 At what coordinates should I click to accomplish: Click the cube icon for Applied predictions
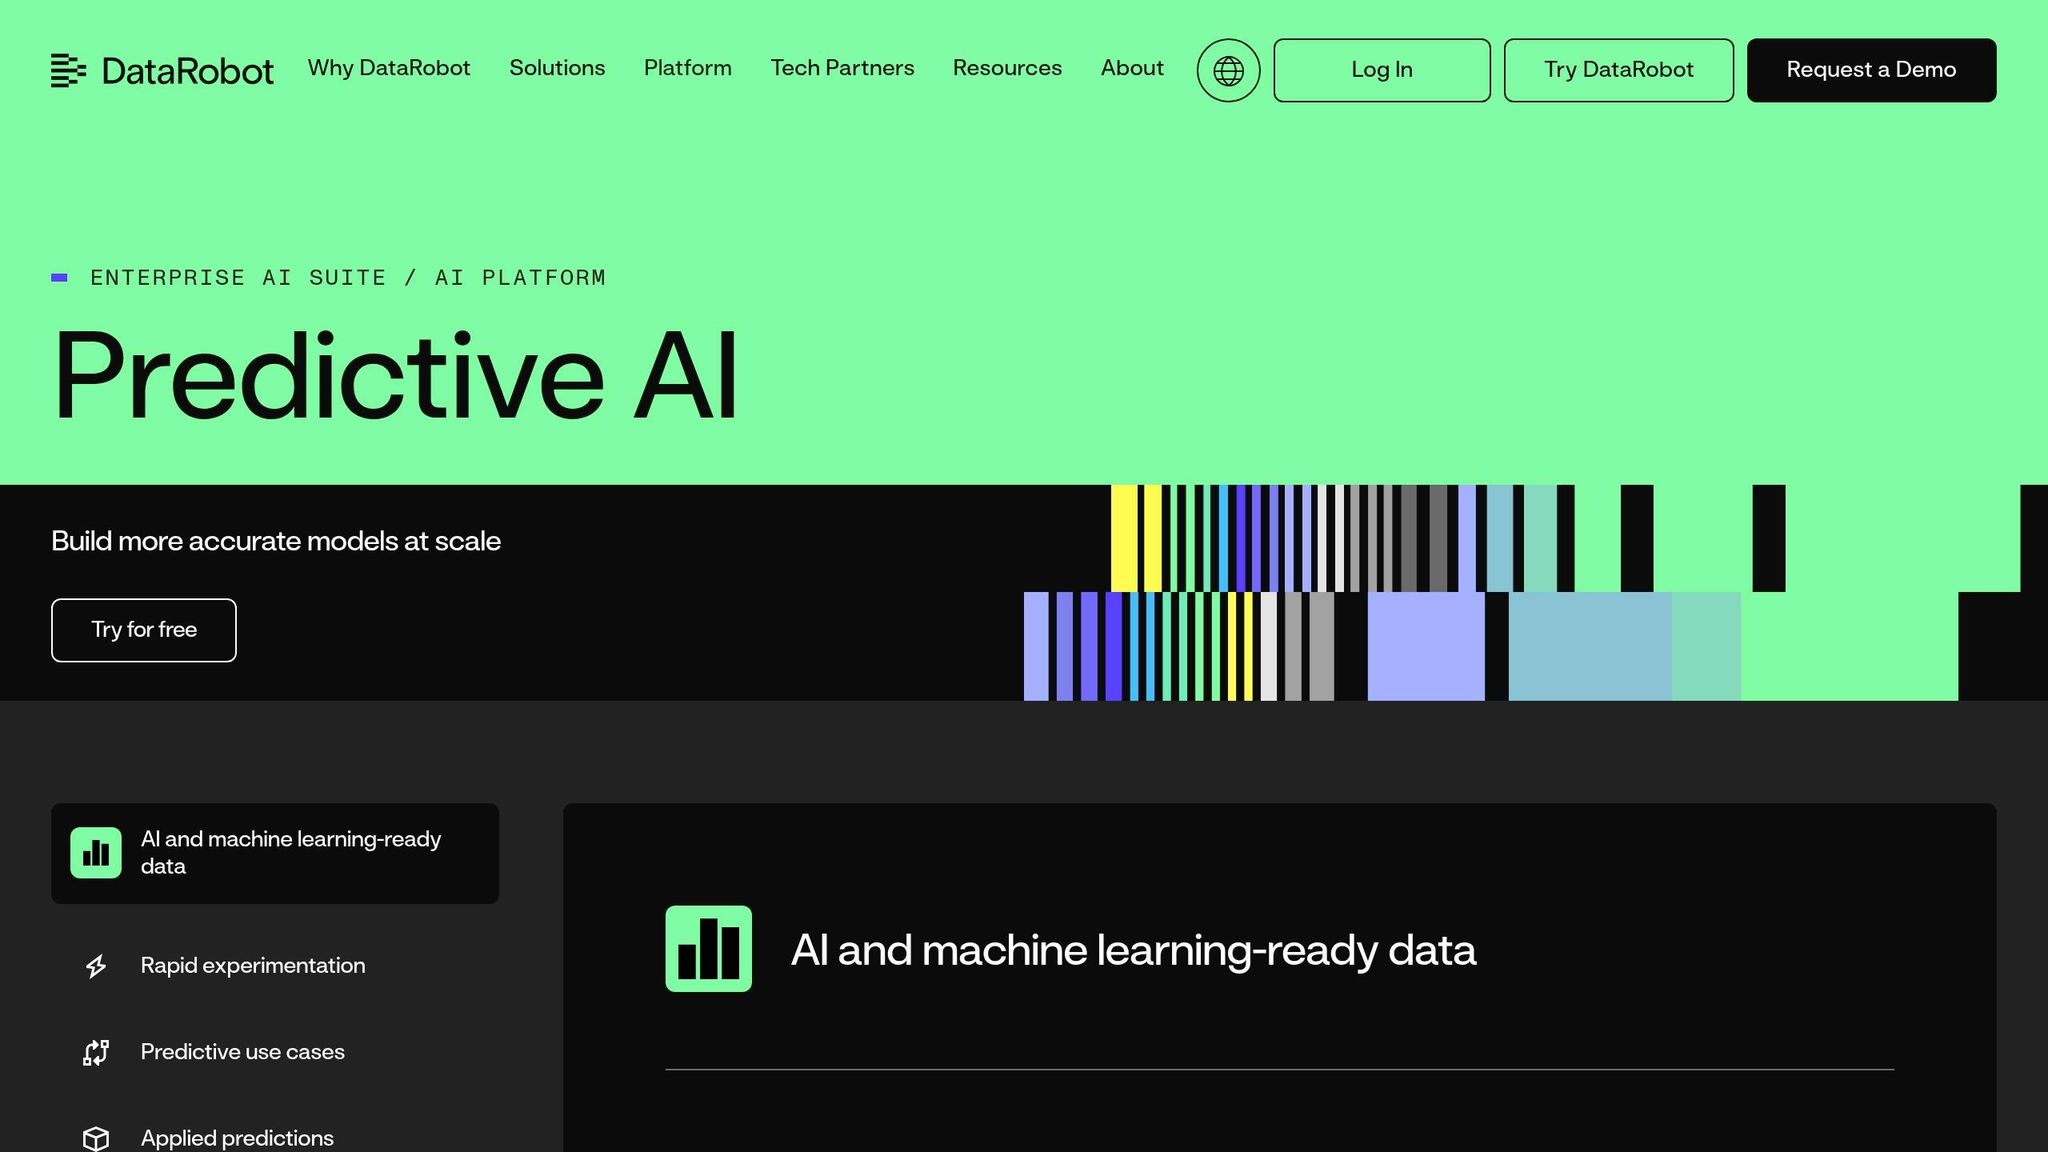pos(96,1138)
